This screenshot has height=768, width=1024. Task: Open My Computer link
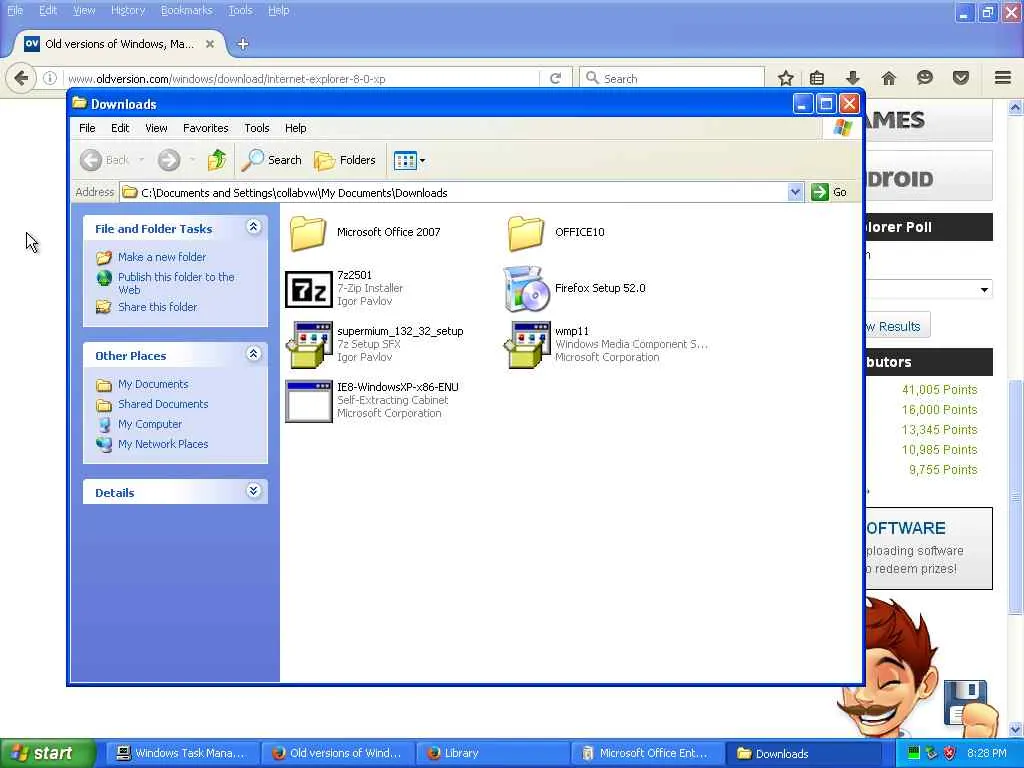click(150, 424)
